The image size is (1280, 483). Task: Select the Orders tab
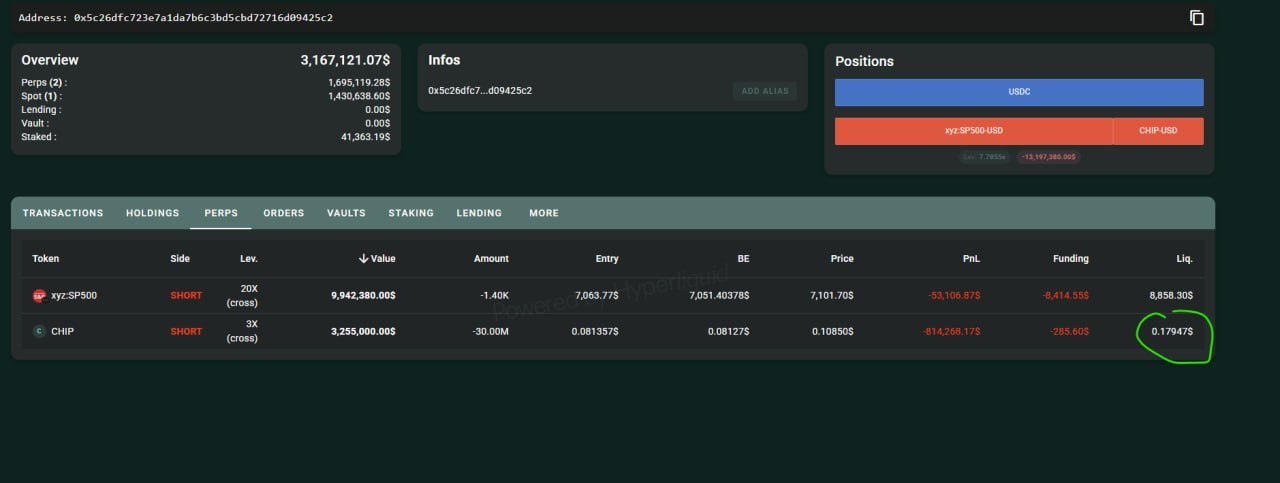pos(283,213)
